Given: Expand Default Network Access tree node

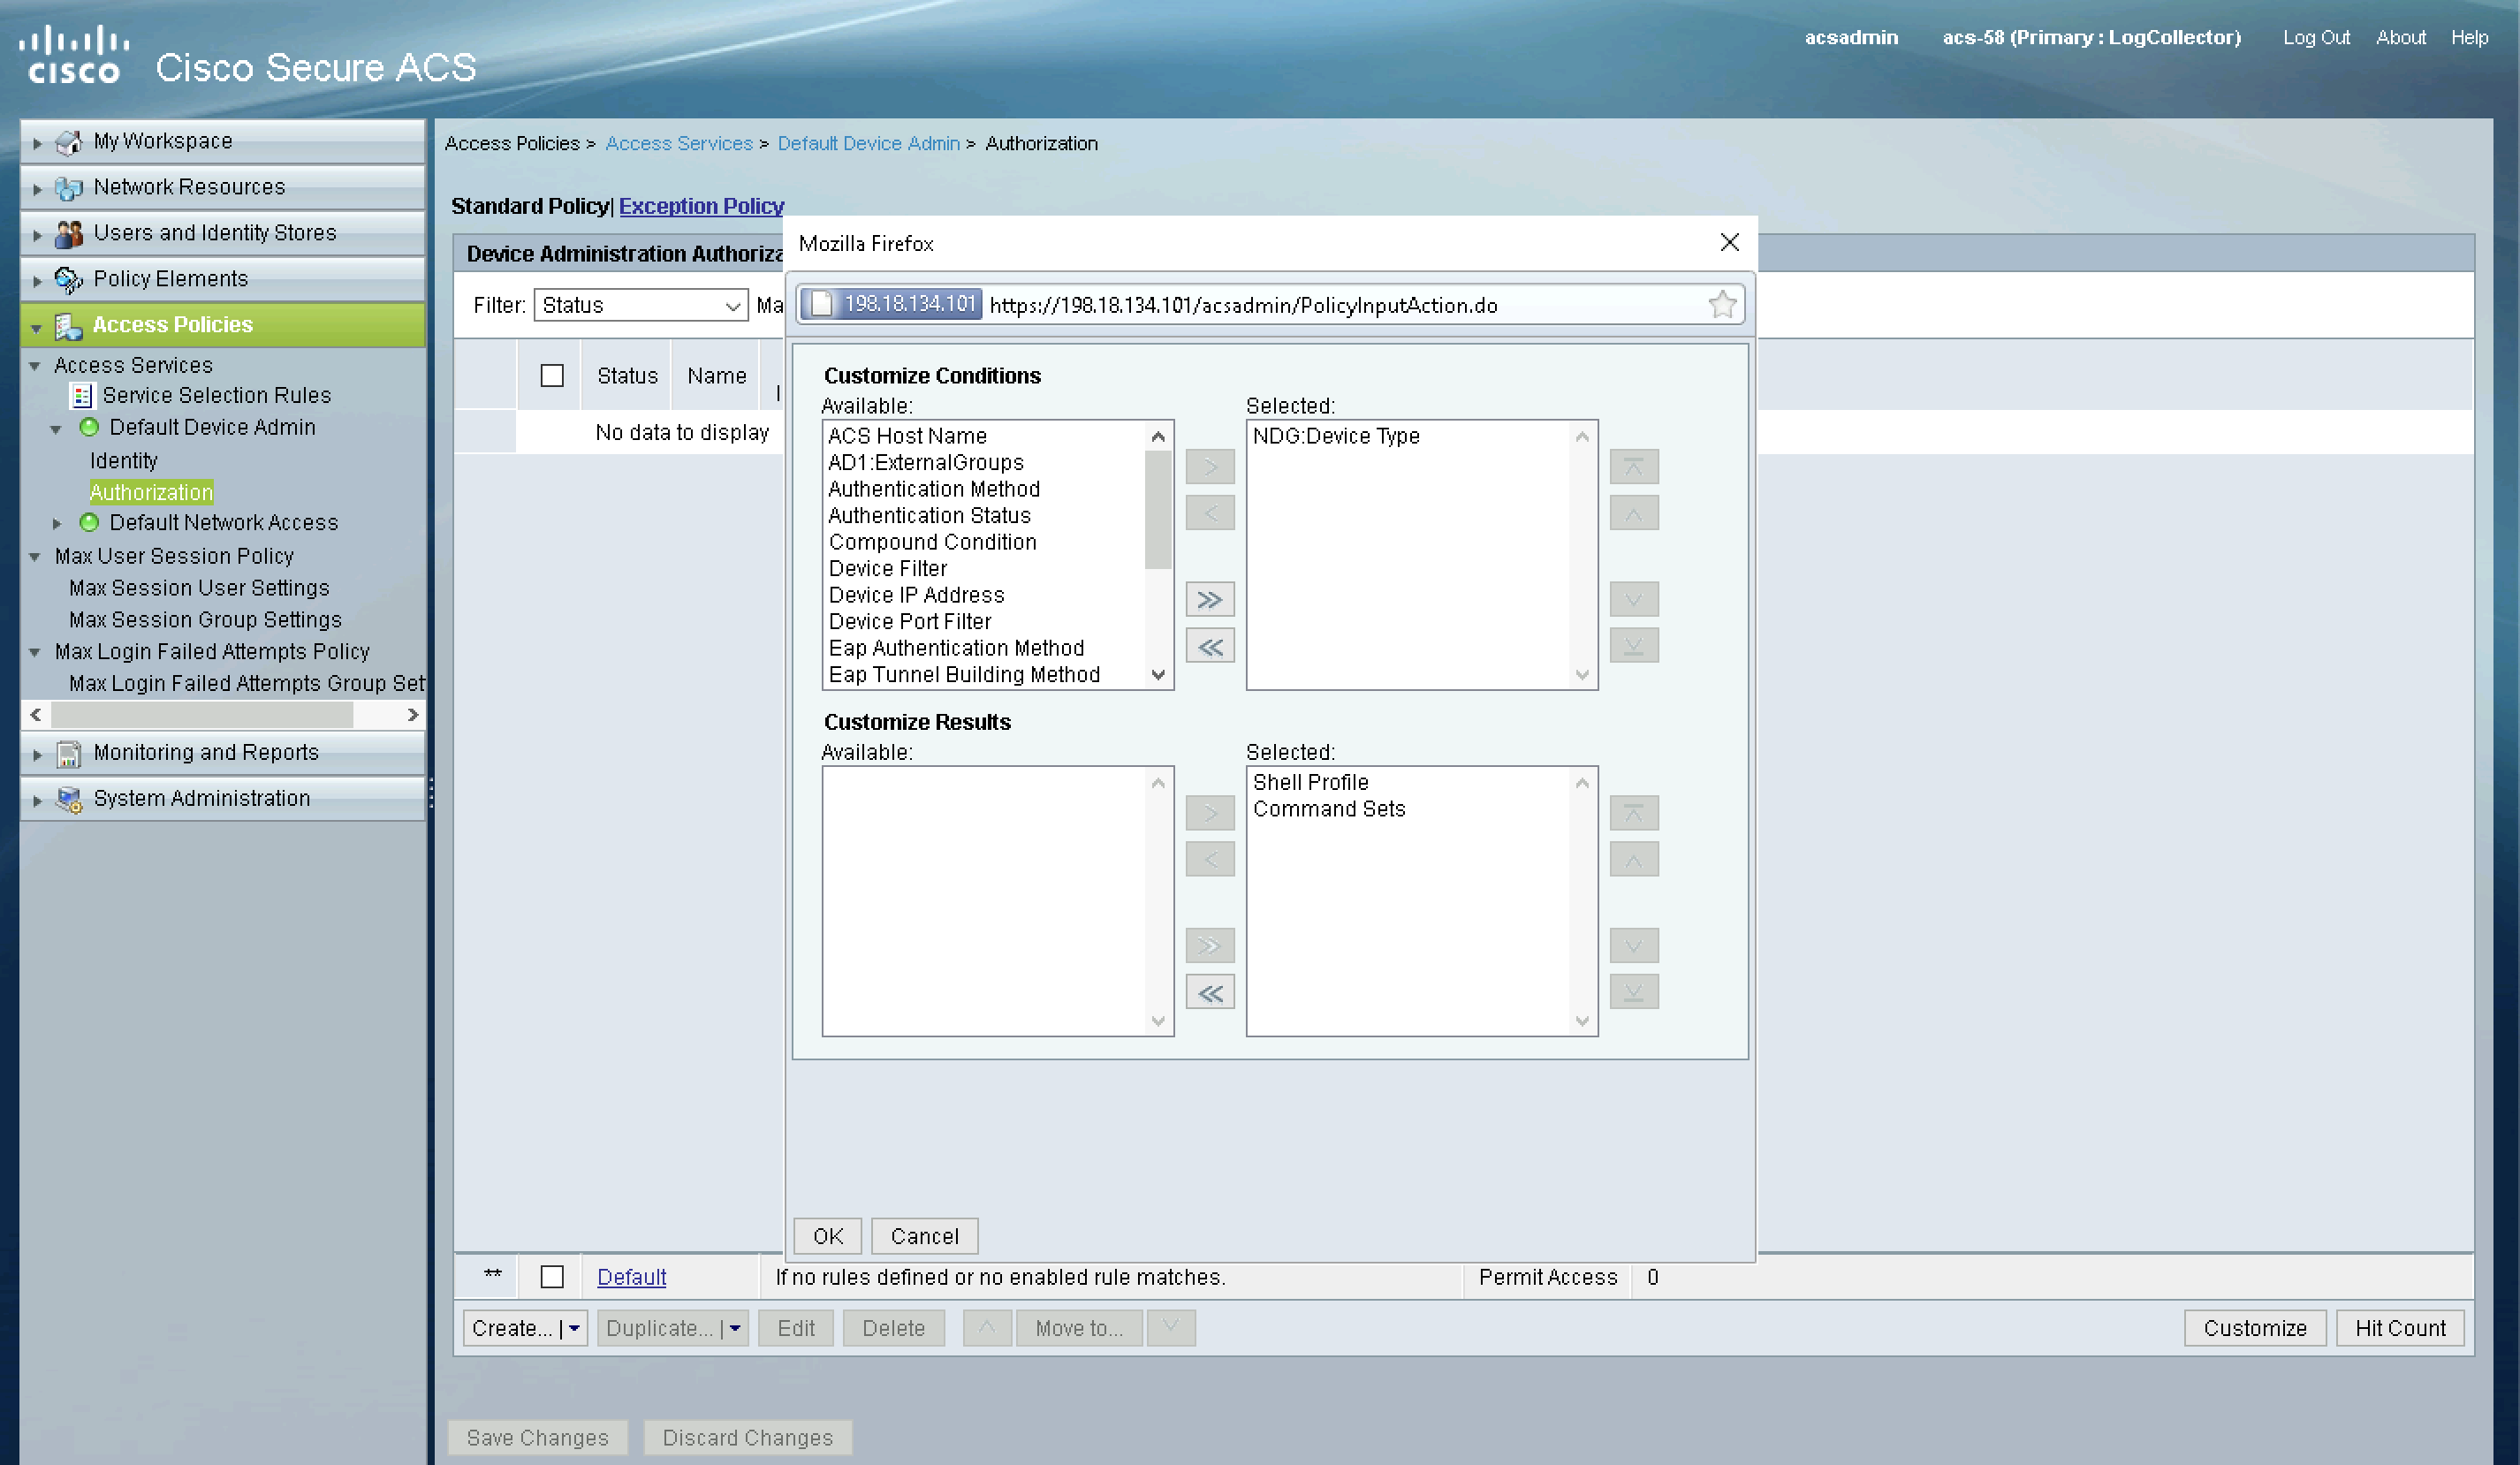Looking at the screenshot, I should pos(57,523).
